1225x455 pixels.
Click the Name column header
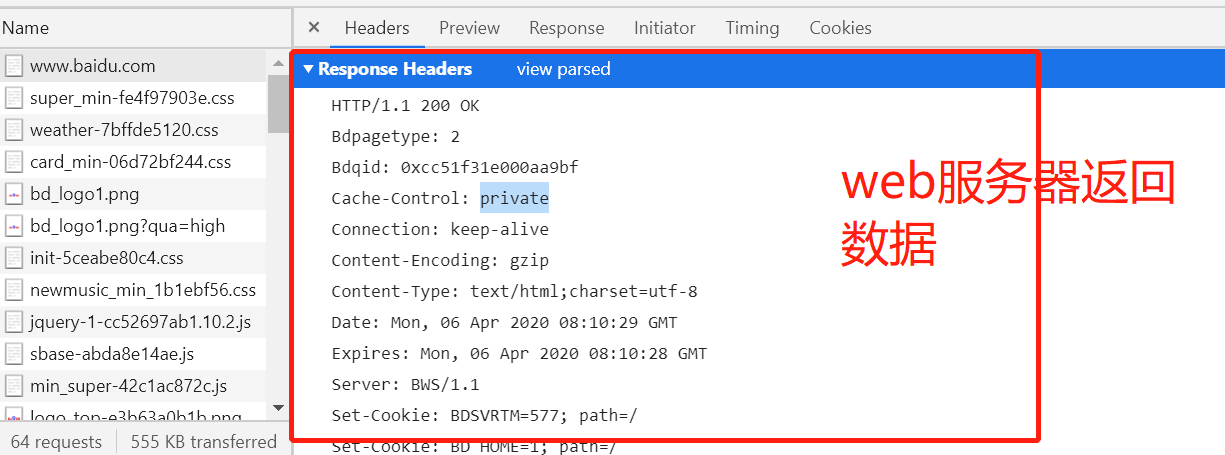tap(26, 28)
